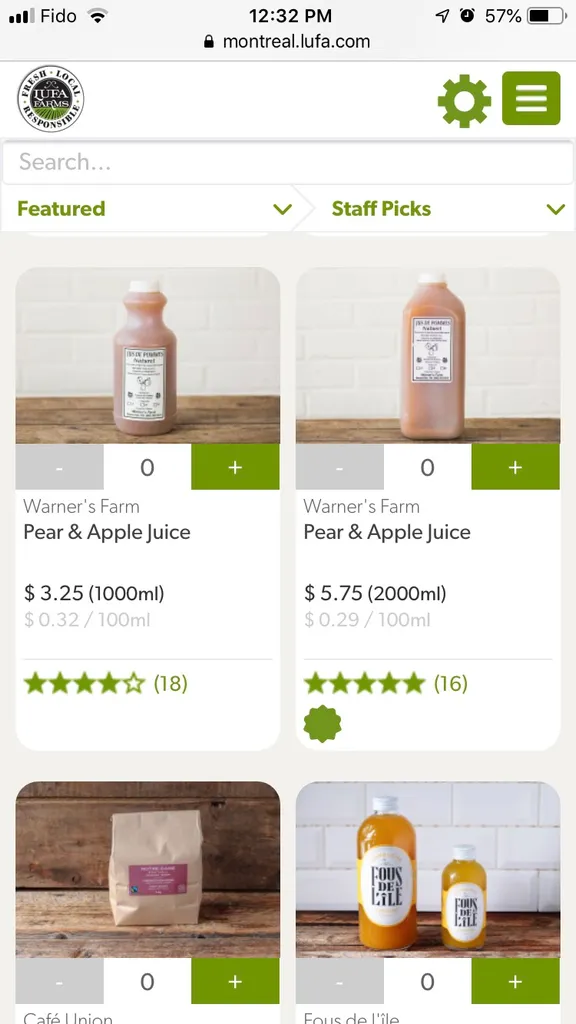576x1024 pixels.
Task: Select the Featured section header
Action: point(61,209)
